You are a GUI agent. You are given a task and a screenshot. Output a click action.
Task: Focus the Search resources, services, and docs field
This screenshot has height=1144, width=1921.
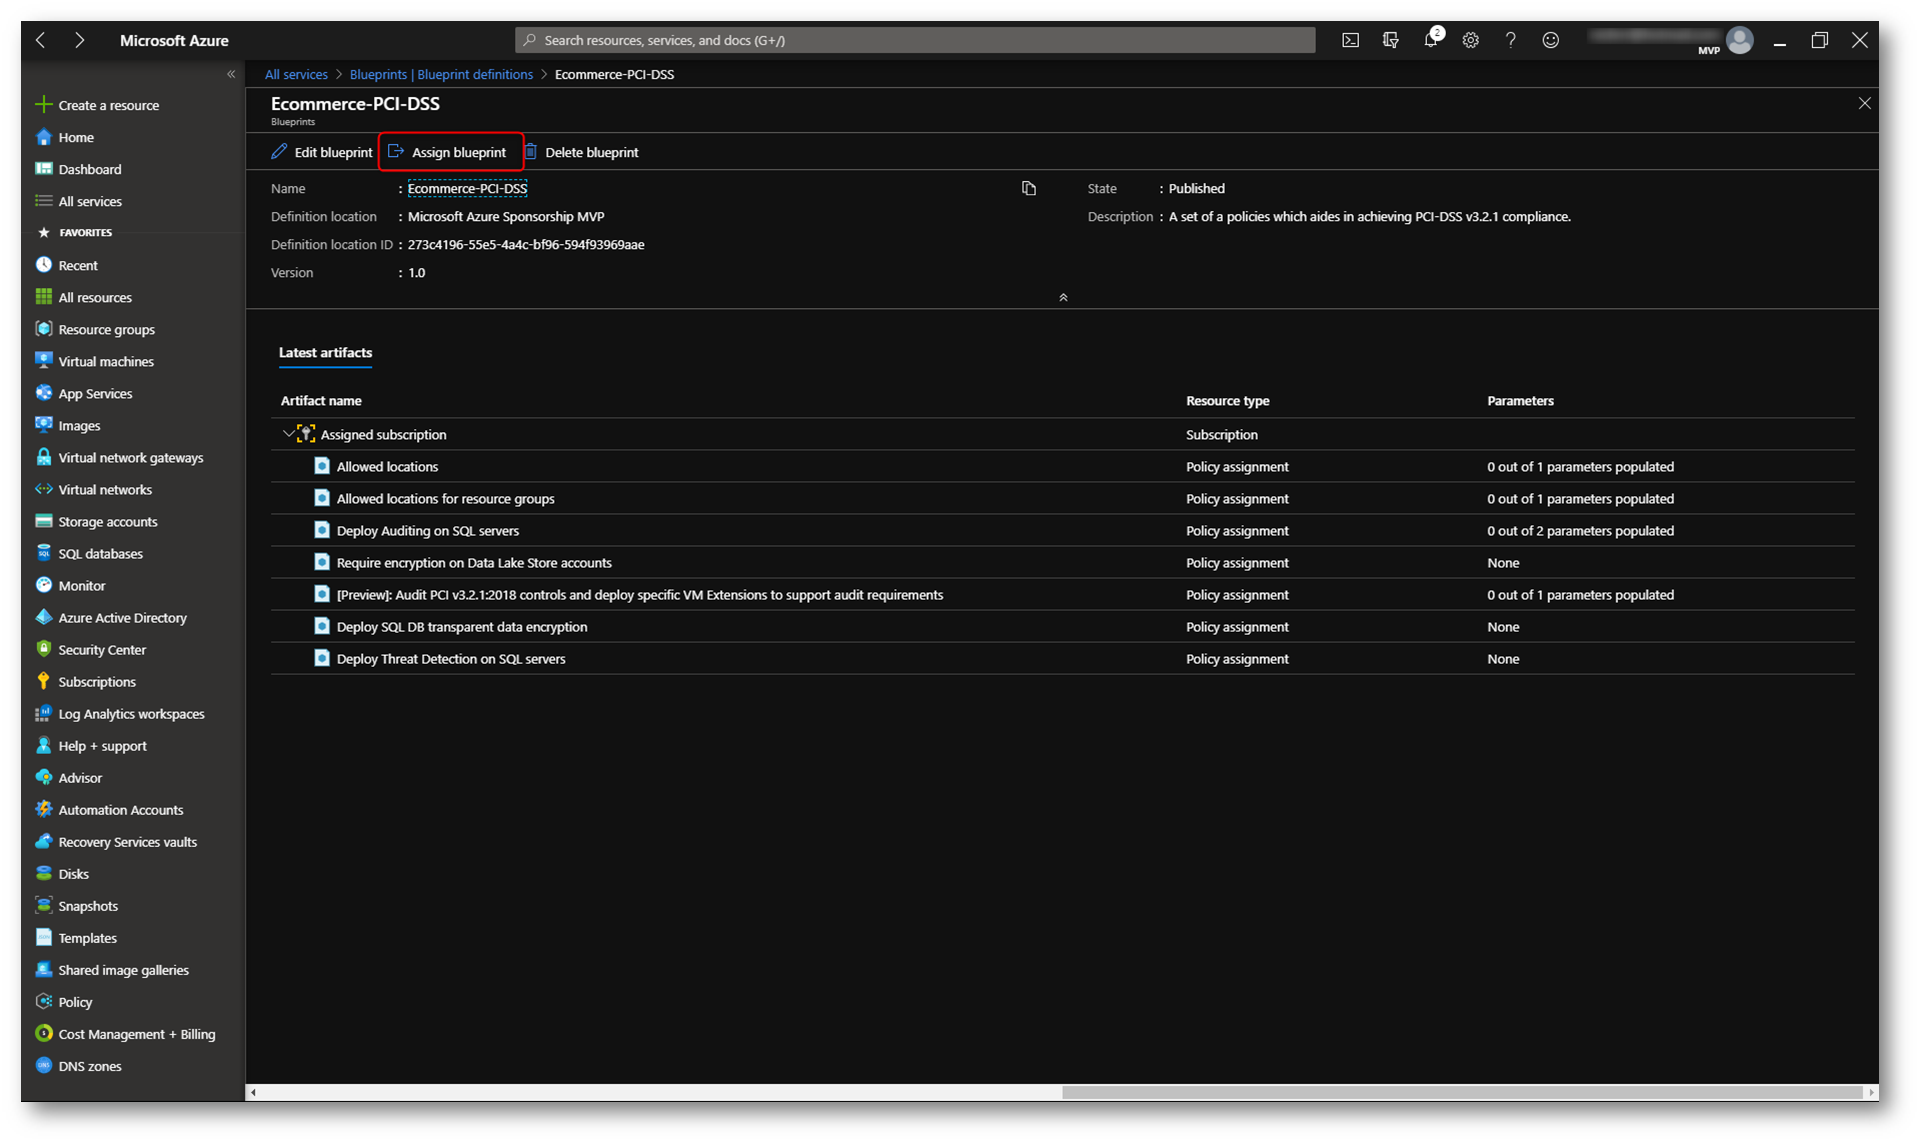[915, 40]
